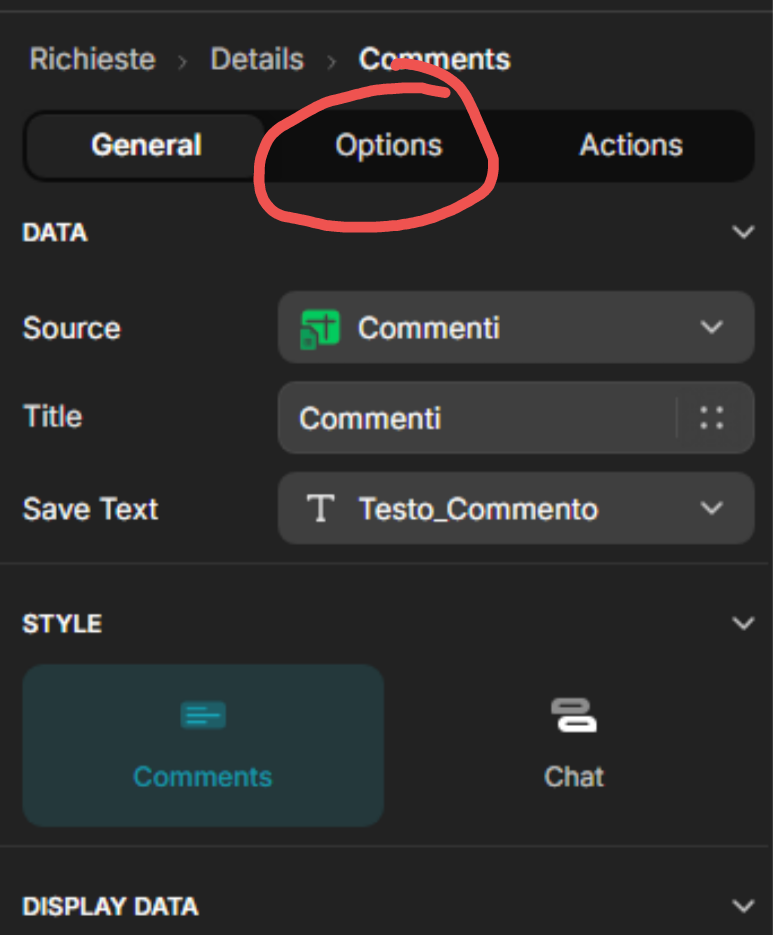773x935 pixels.
Task: Open the Save Text dropdown
Action: 515,509
